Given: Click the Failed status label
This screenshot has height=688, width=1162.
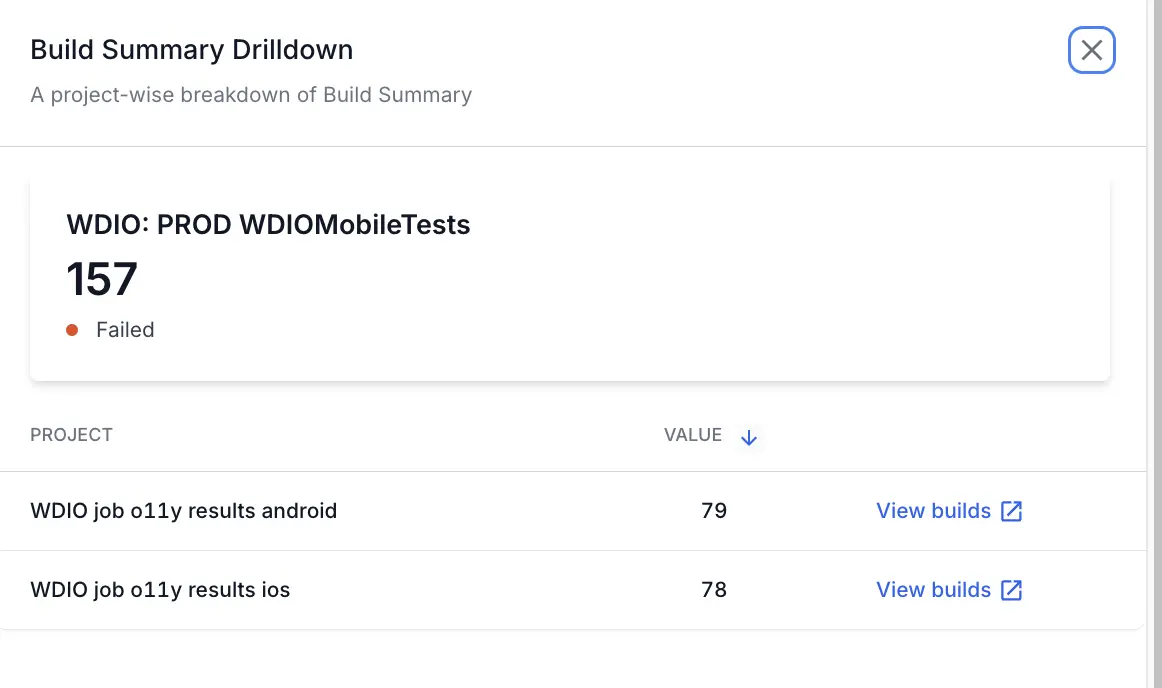Looking at the screenshot, I should click(125, 330).
